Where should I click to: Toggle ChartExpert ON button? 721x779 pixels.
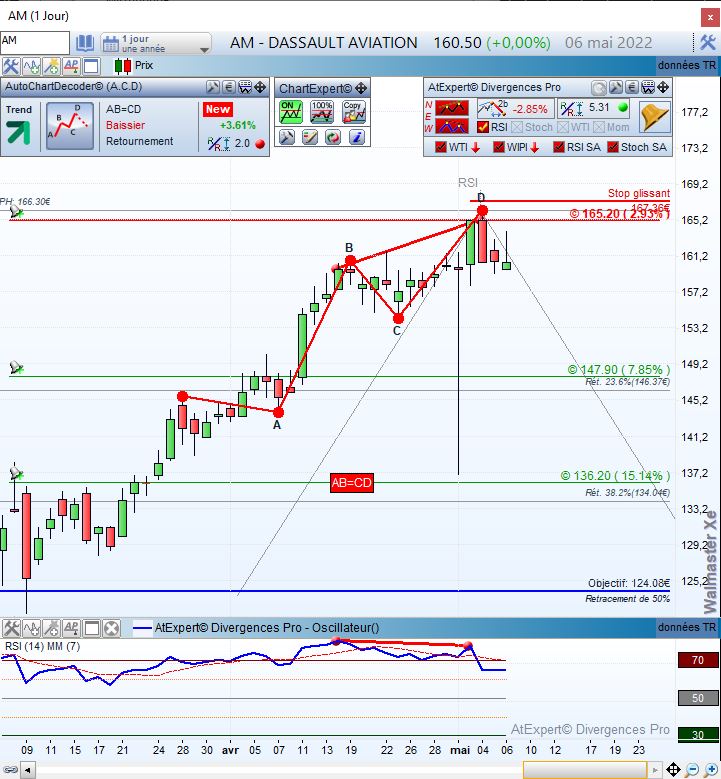(291, 112)
